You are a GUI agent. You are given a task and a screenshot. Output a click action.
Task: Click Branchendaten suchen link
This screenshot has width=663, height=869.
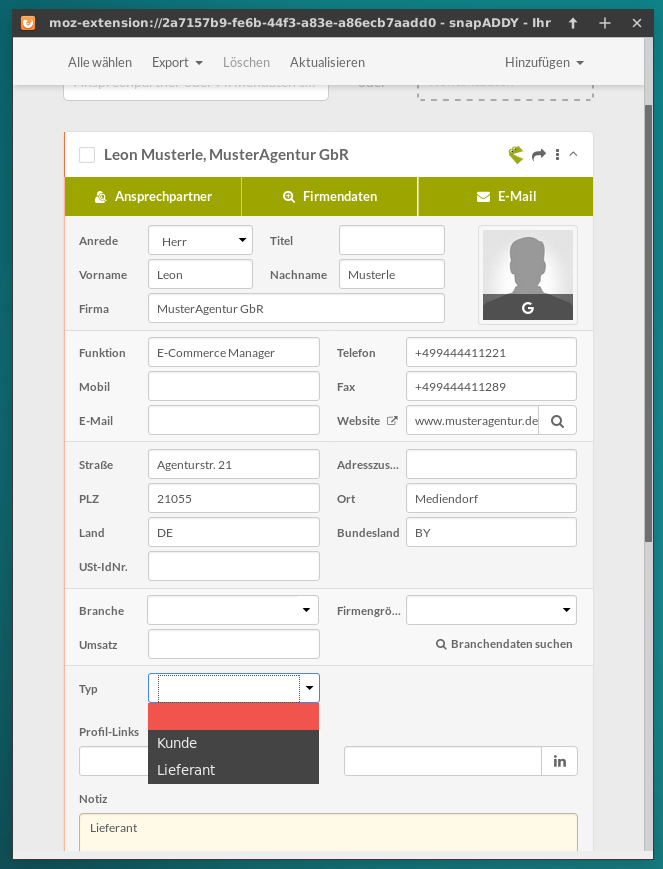coord(504,644)
